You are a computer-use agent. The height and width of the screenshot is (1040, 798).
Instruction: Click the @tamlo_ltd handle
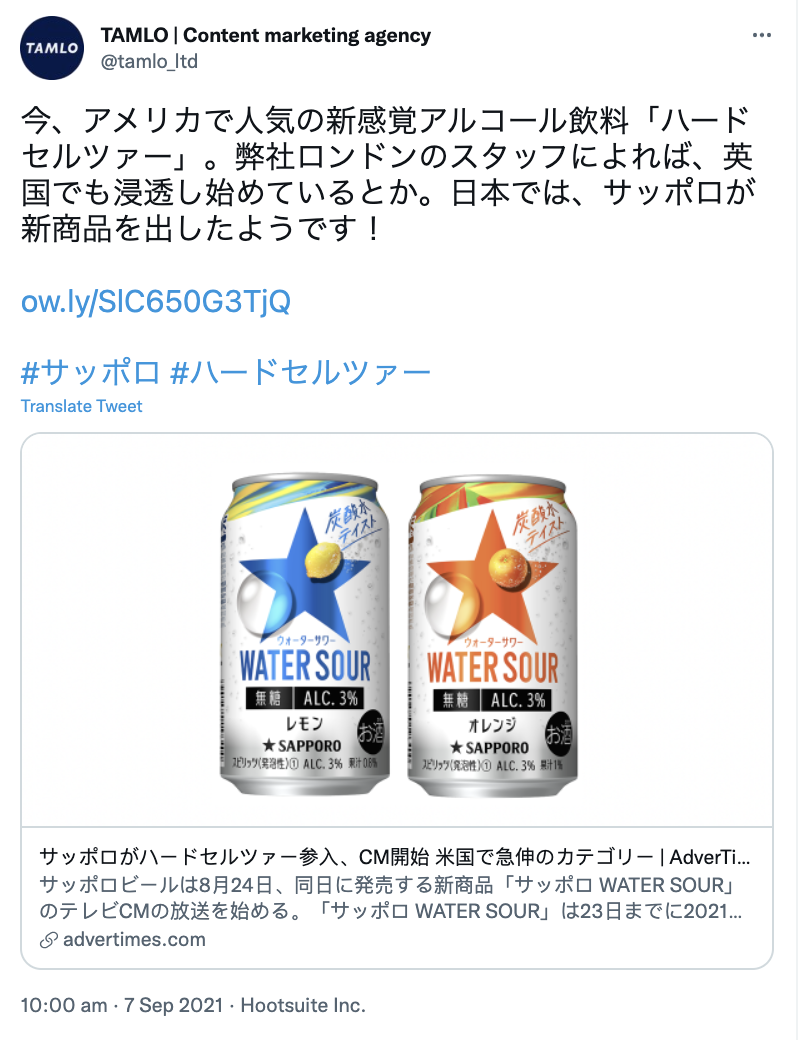pyautogui.click(x=149, y=62)
